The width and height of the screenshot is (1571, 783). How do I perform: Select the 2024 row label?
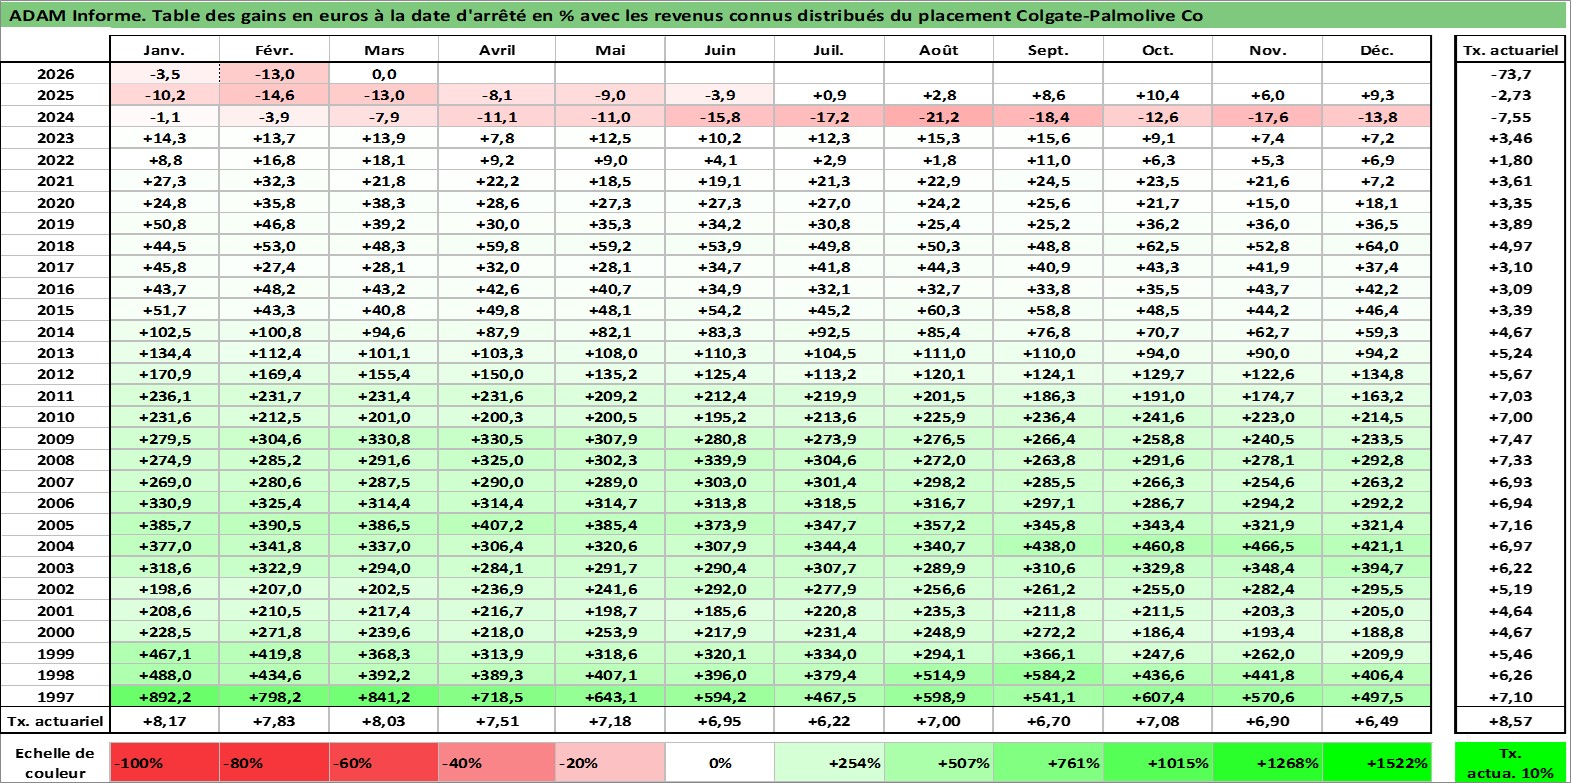pyautogui.click(x=55, y=117)
